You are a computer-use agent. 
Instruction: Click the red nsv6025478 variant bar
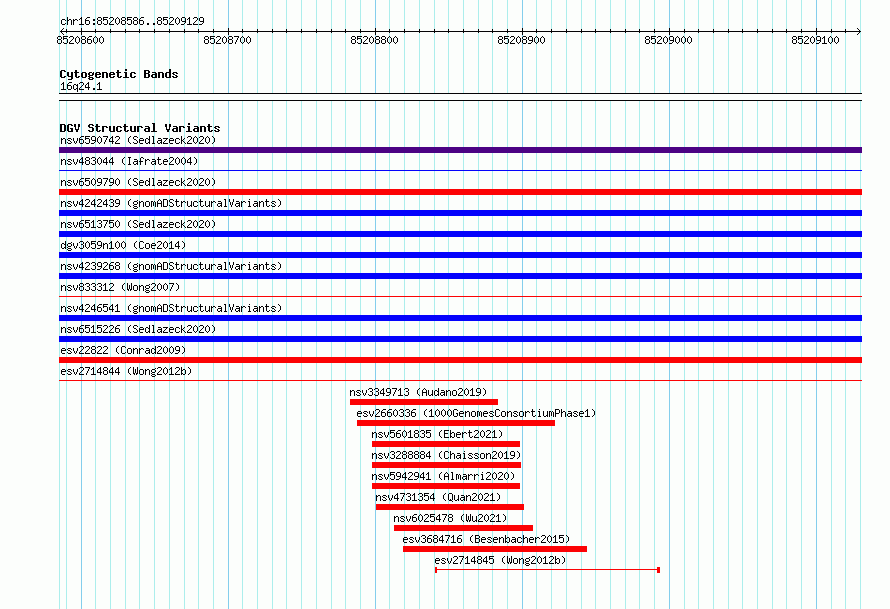tap(463, 528)
